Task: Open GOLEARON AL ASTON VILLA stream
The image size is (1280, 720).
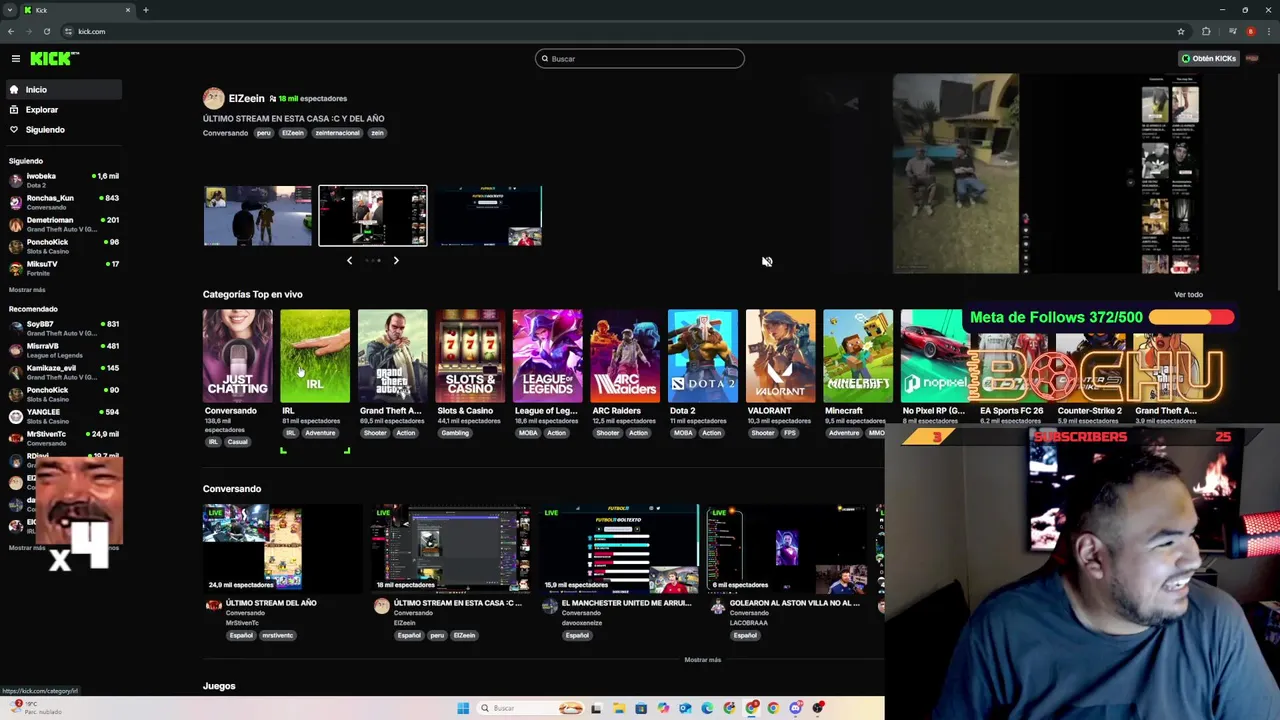Action: [x=787, y=549]
